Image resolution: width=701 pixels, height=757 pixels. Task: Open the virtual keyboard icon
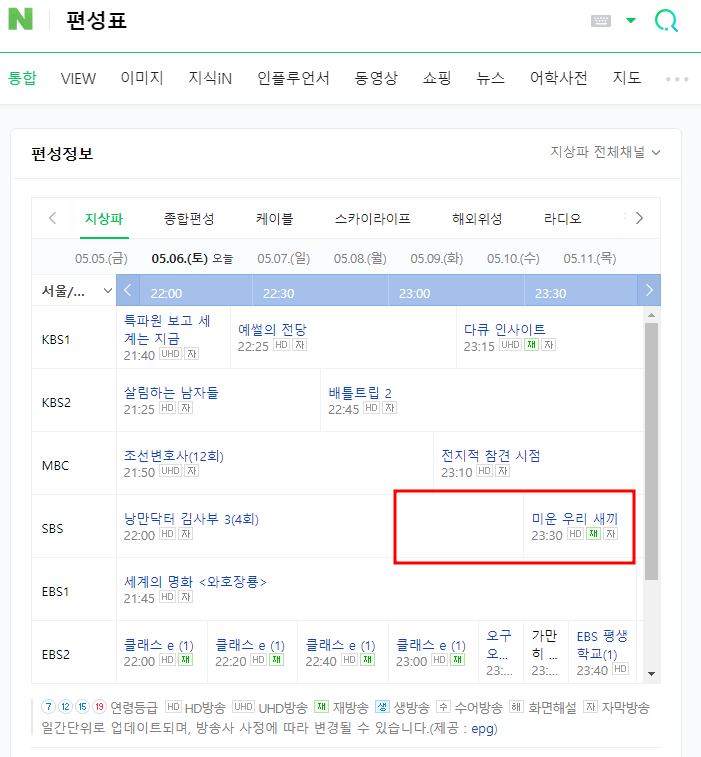click(x=601, y=21)
